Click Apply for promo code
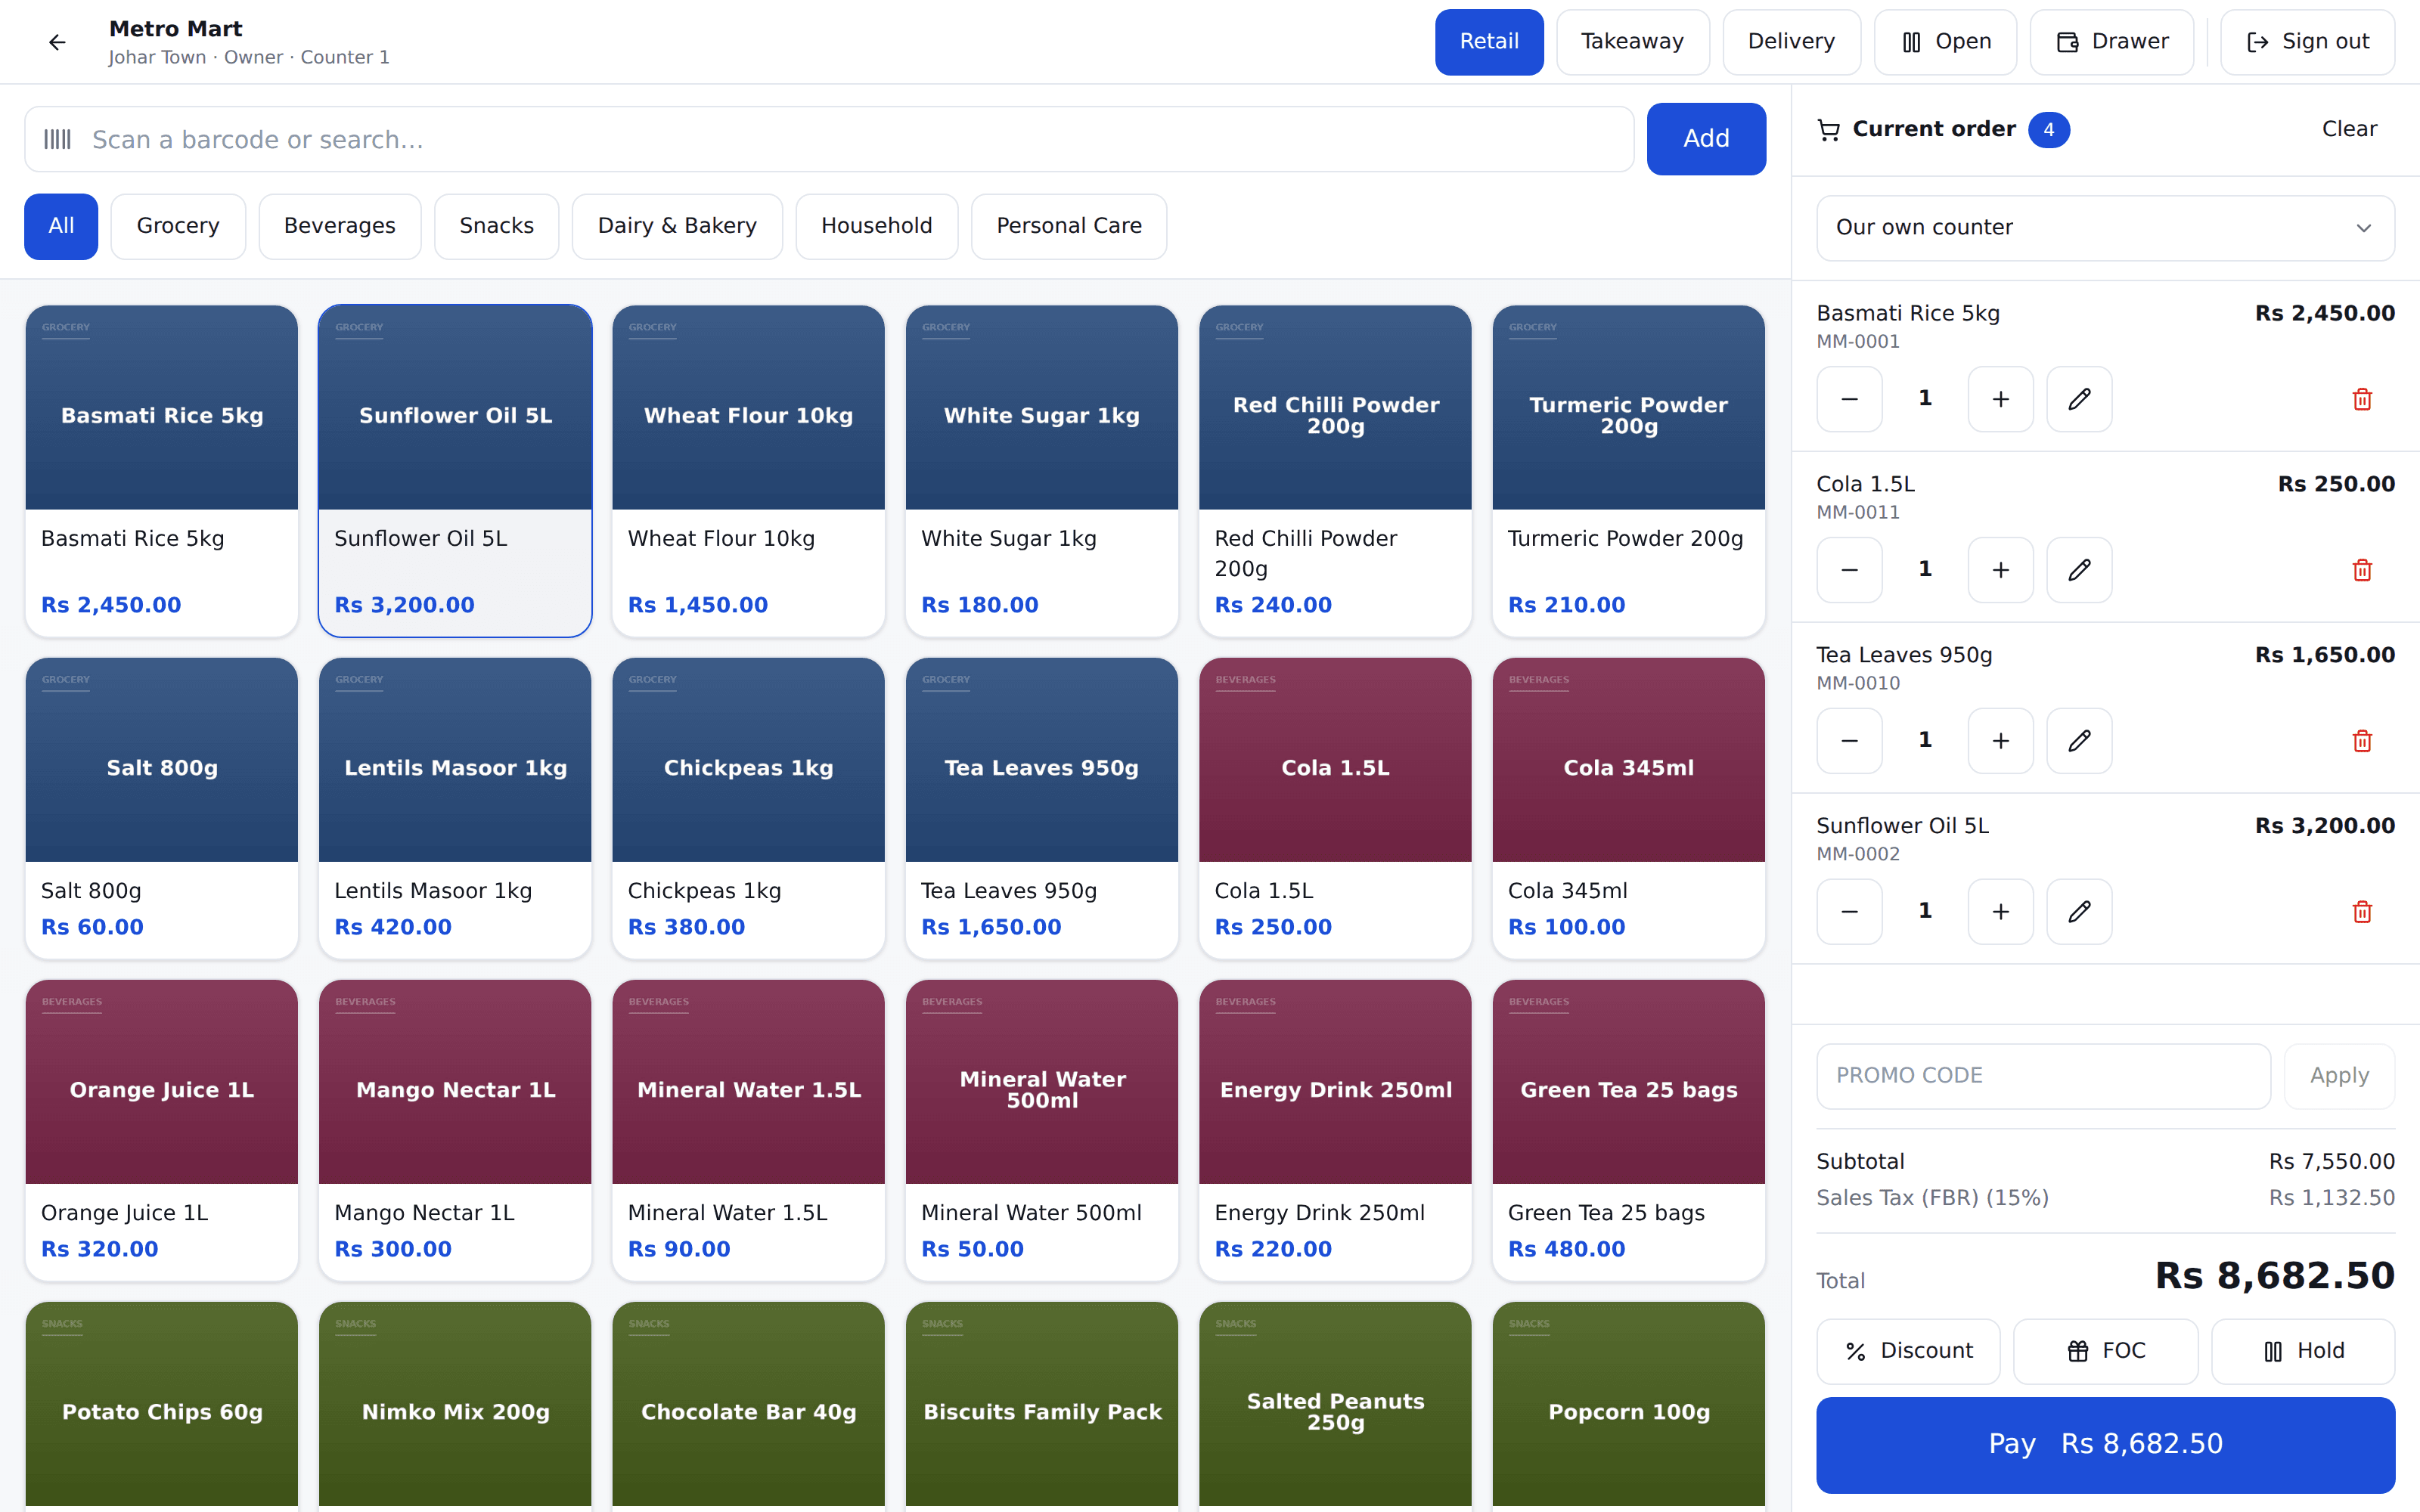The width and height of the screenshot is (2420, 1512). coord(2339,1076)
